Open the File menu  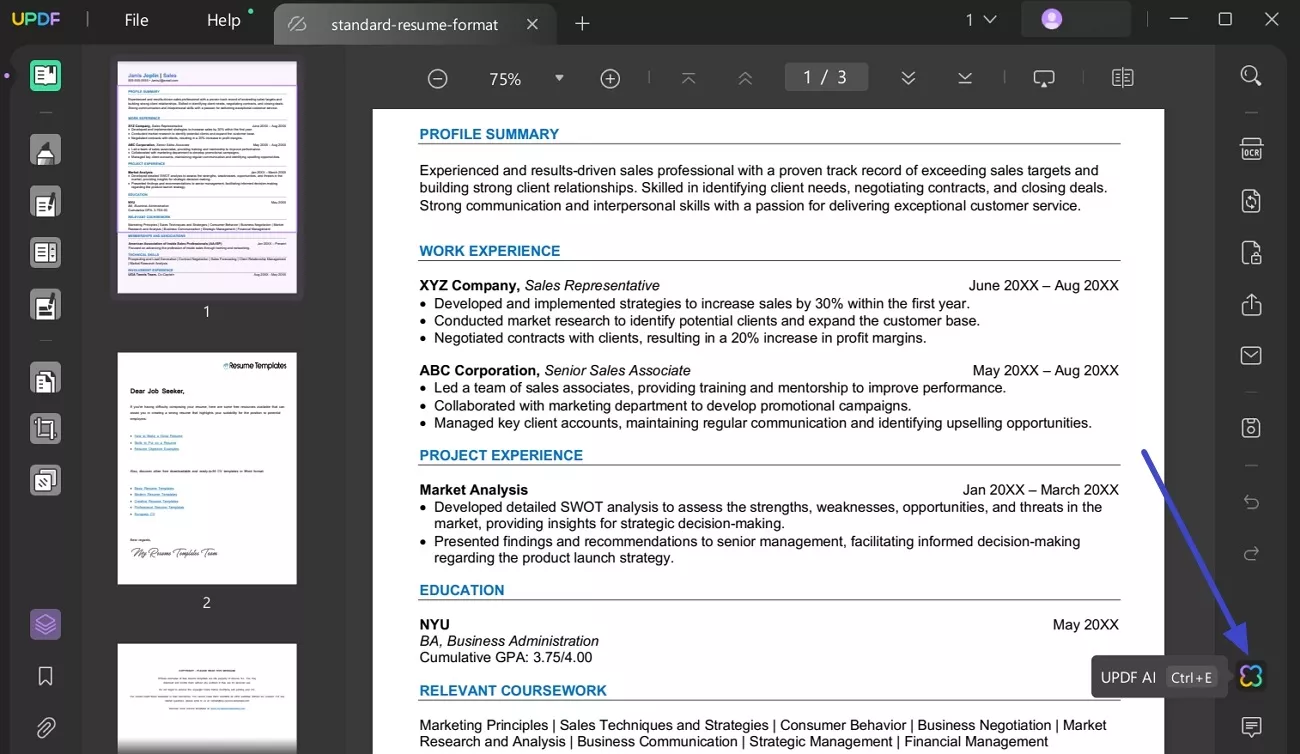136,20
